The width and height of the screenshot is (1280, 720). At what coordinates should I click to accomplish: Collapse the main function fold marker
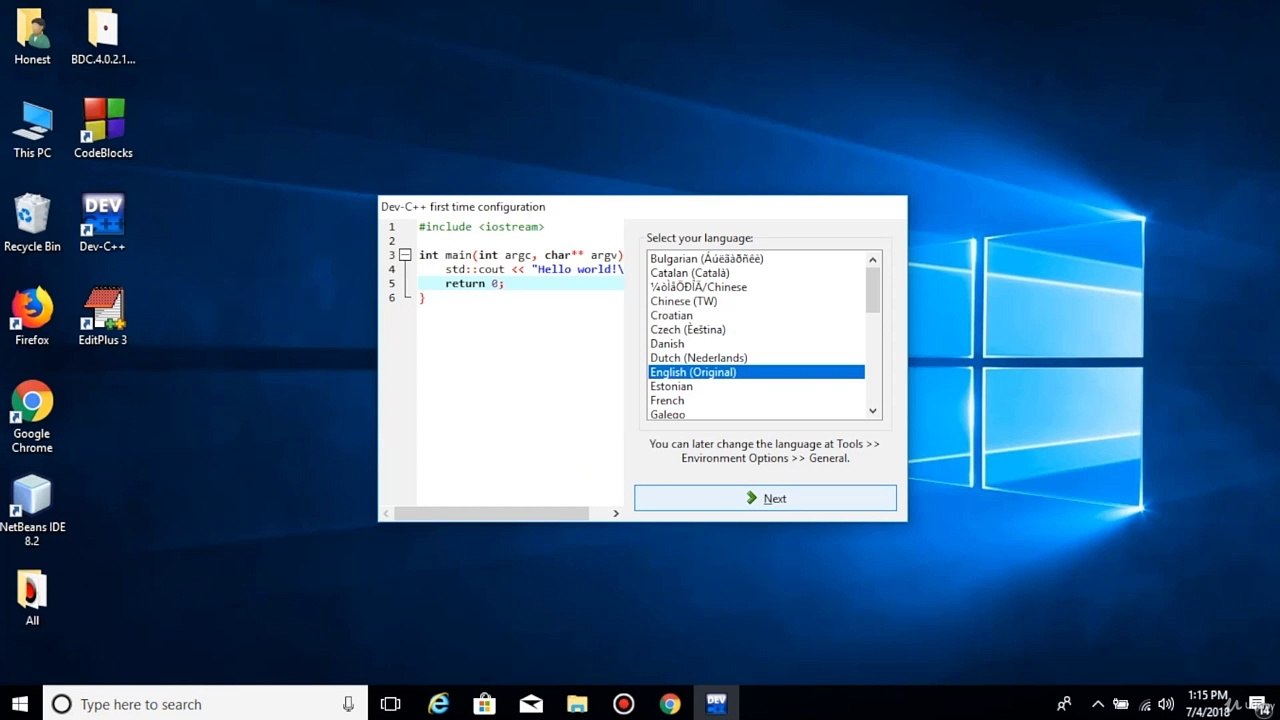tap(405, 256)
